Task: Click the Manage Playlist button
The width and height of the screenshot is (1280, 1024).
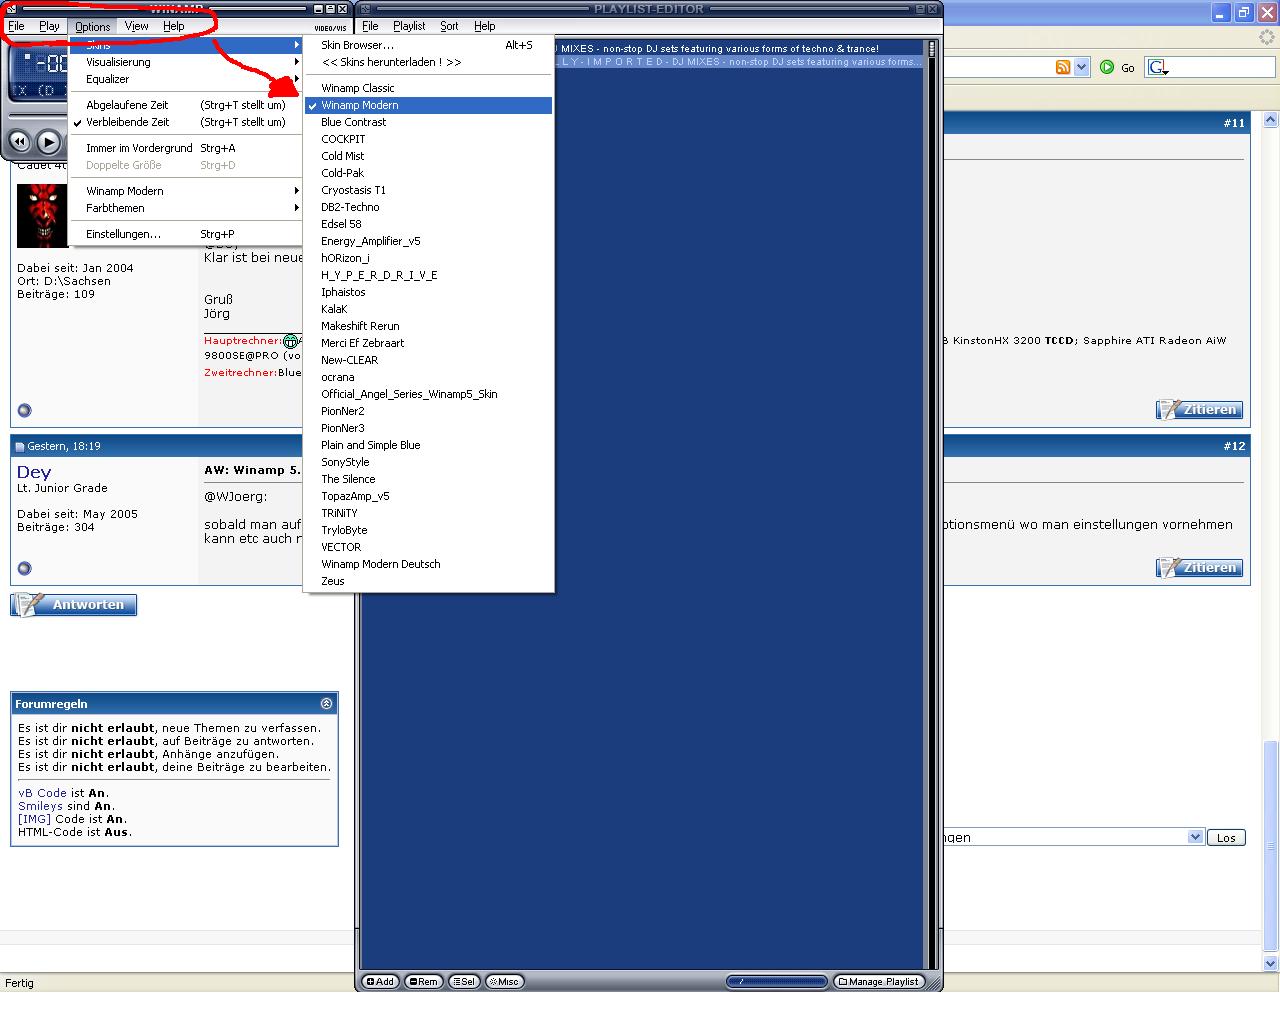Action: (878, 982)
